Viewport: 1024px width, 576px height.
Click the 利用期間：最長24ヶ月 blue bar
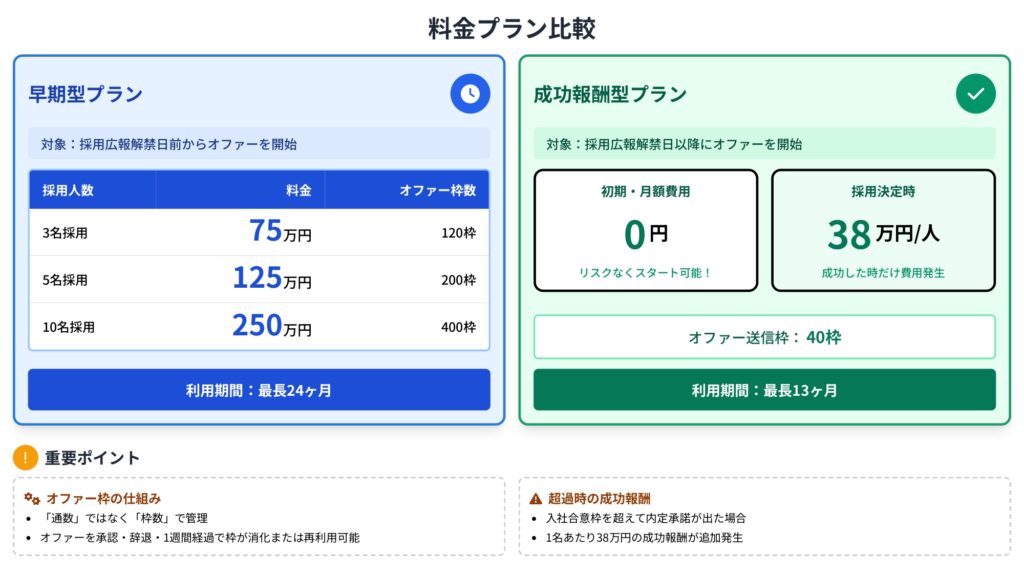[259, 390]
